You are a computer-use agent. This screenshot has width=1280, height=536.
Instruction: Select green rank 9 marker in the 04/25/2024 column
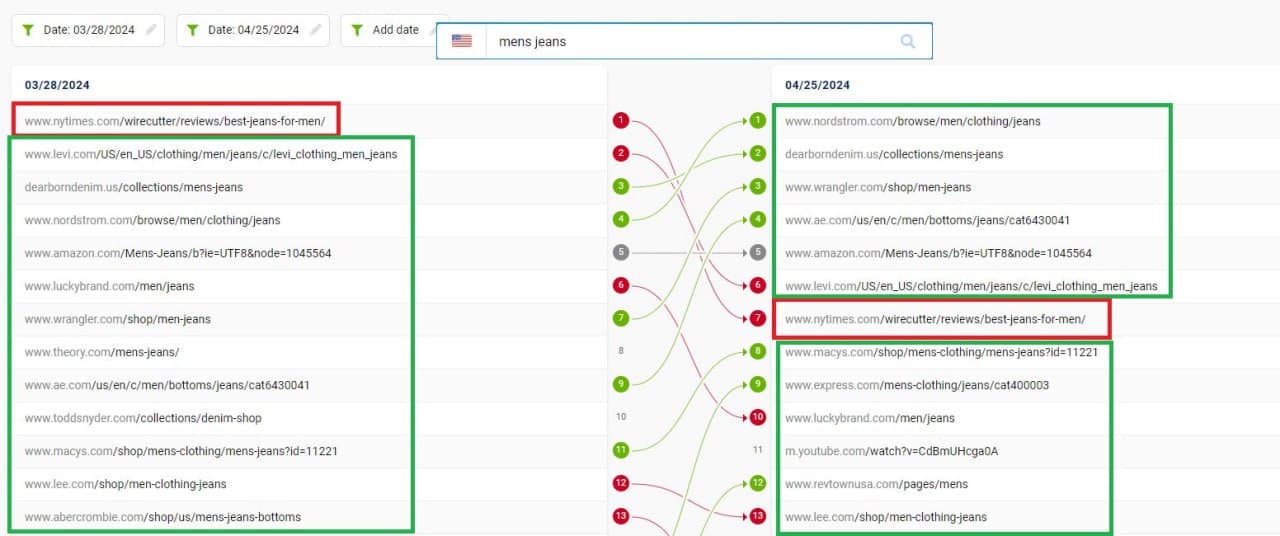758,385
